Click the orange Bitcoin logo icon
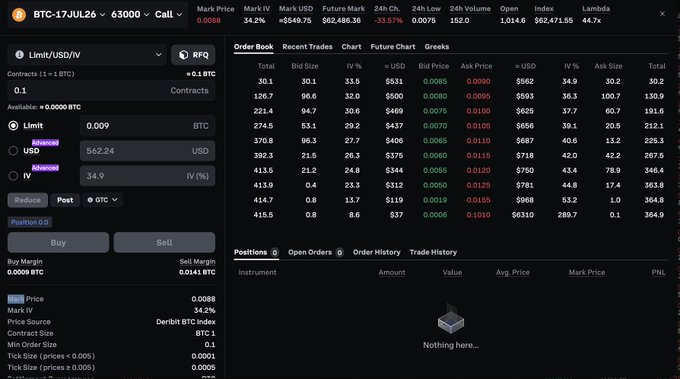Image resolution: width=680 pixels, height=379 pixels. point(19,14)
